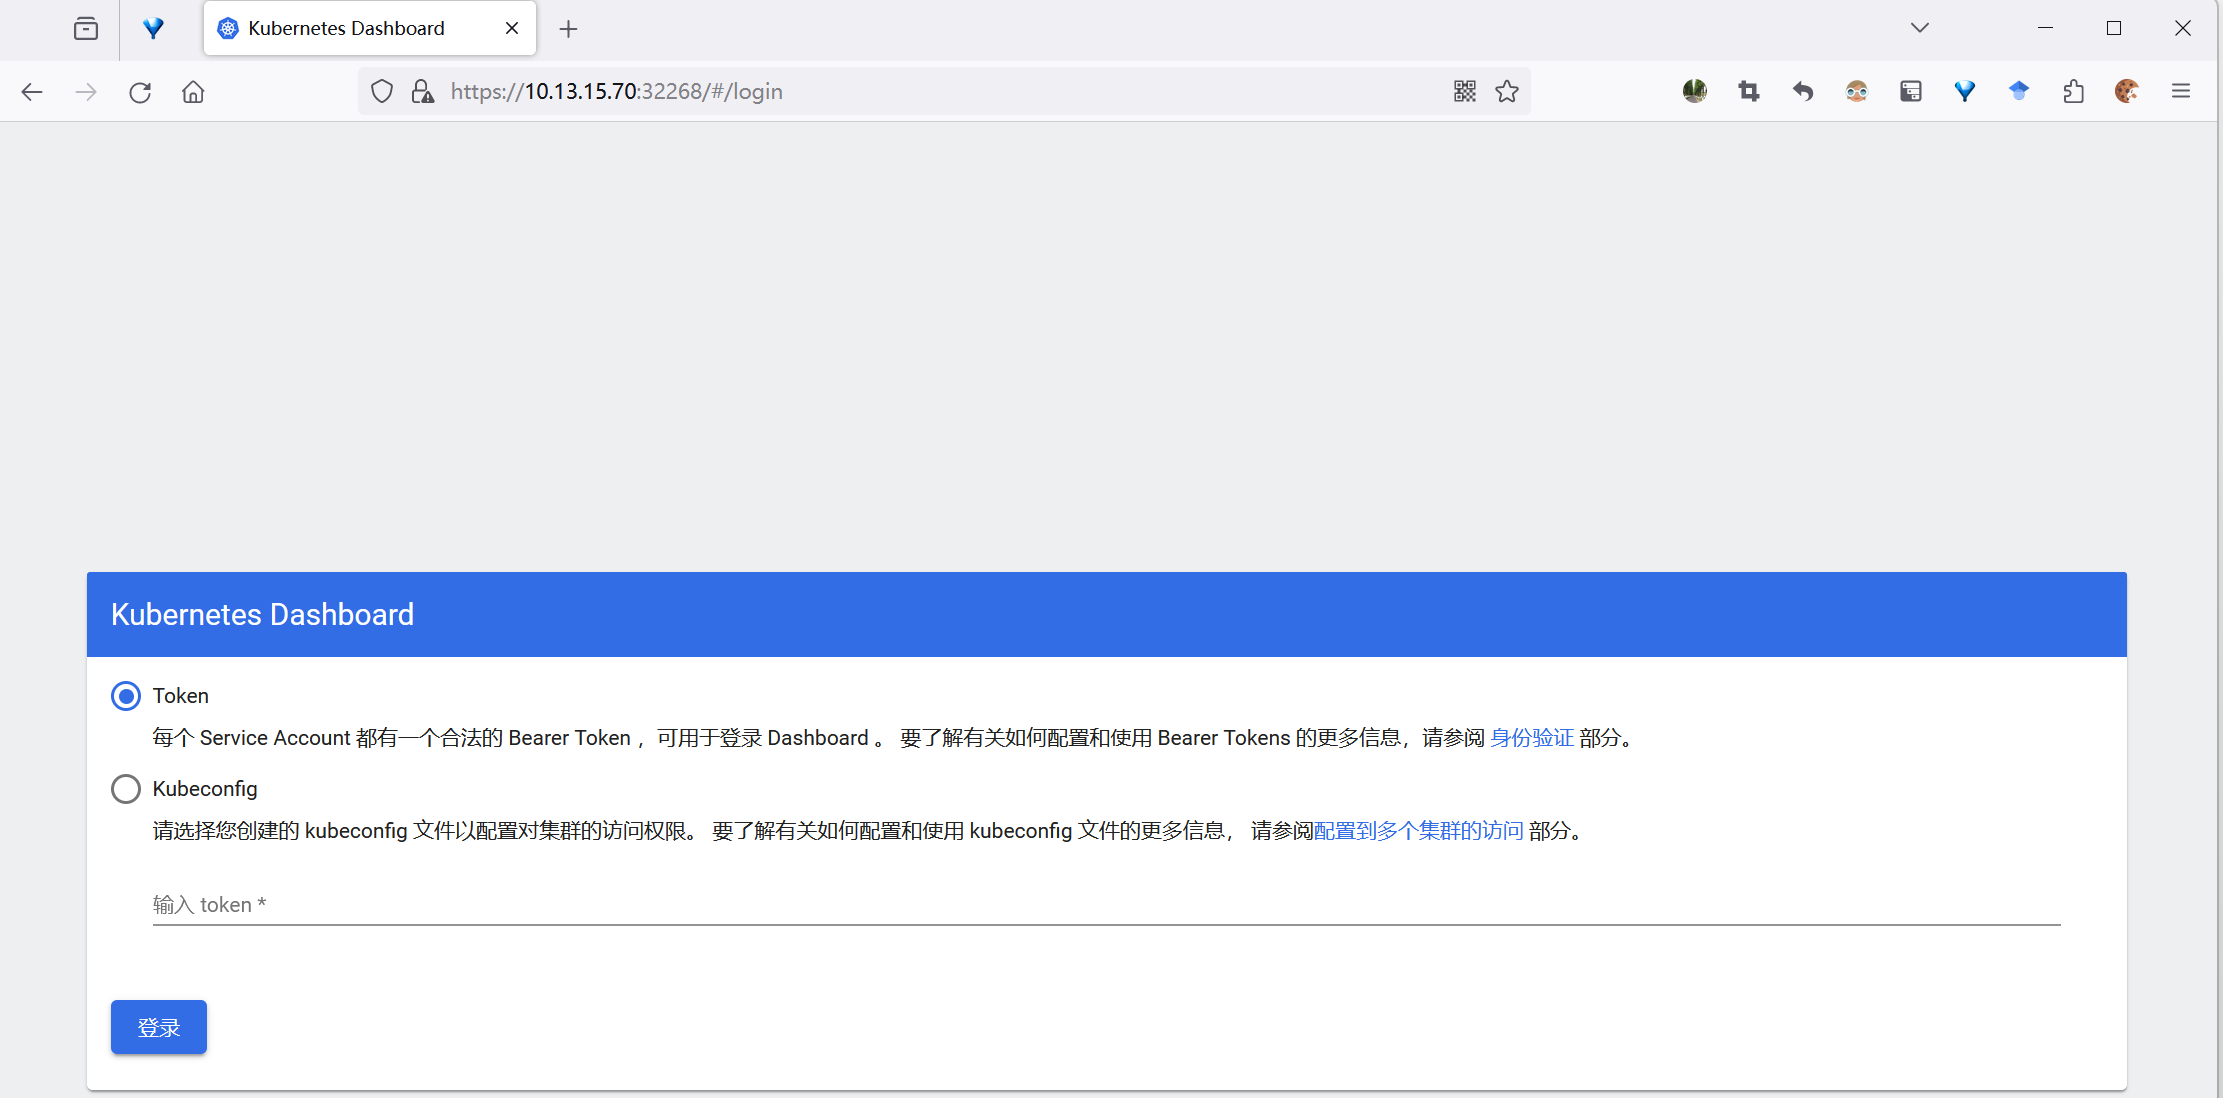Viewport: 2223px width, 1098px height.
Task: Go to the browser home page
Action: (x=193, y=91)
